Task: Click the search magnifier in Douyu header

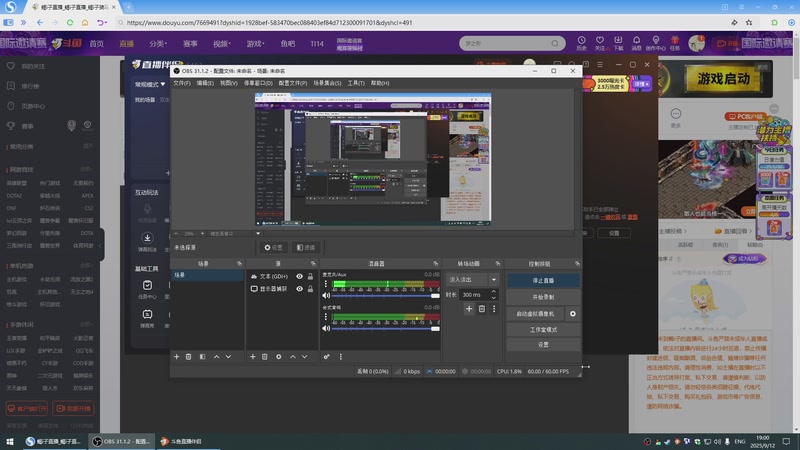Action: [x=555, y=43]
